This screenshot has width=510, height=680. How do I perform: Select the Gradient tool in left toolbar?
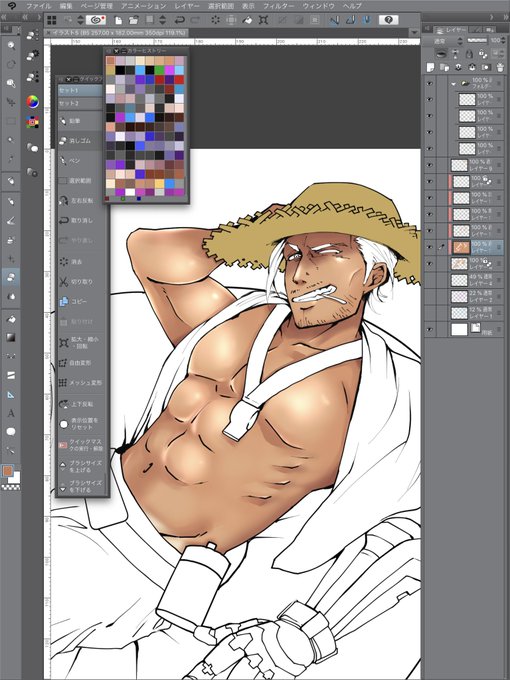[x=11, y=337]
